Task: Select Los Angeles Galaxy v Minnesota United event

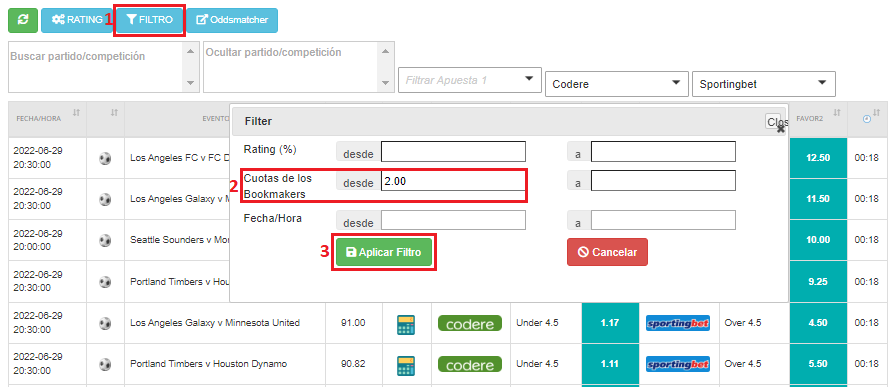Action: (215, 323)
